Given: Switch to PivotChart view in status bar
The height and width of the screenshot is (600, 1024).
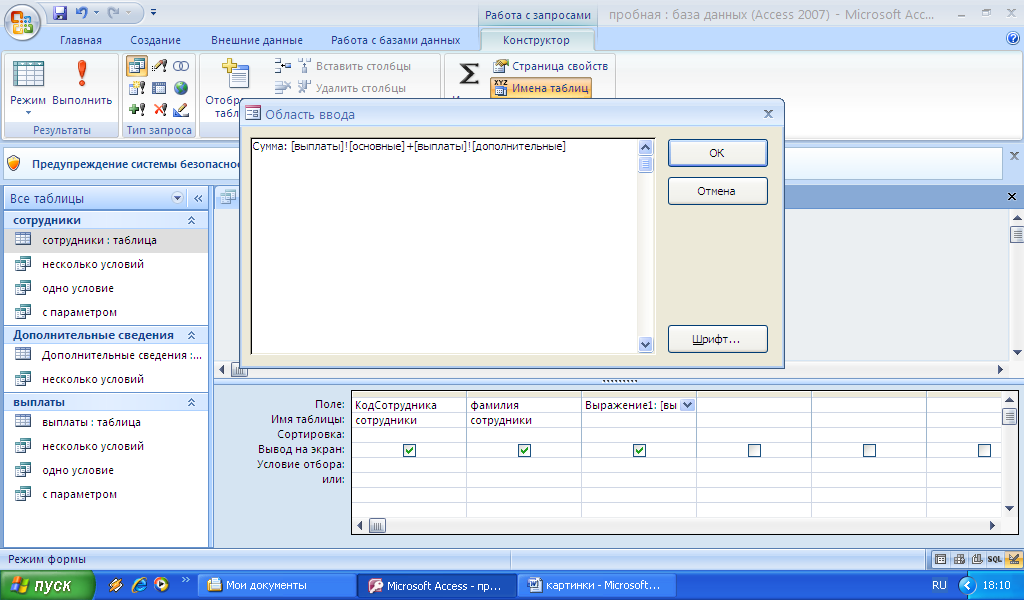Looking at the screenshot, I should (x=977, y=559).
